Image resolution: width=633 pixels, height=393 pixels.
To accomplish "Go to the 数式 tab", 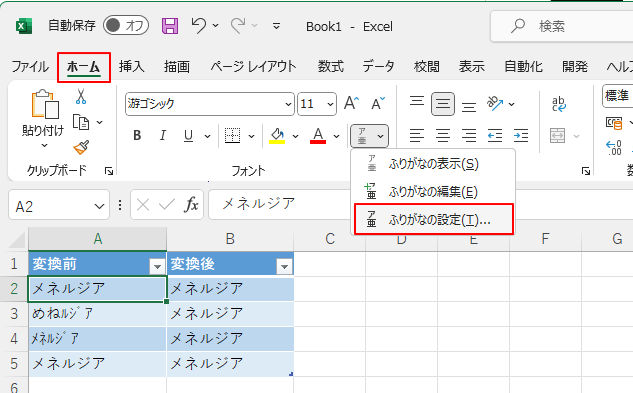I will (330, 67).
